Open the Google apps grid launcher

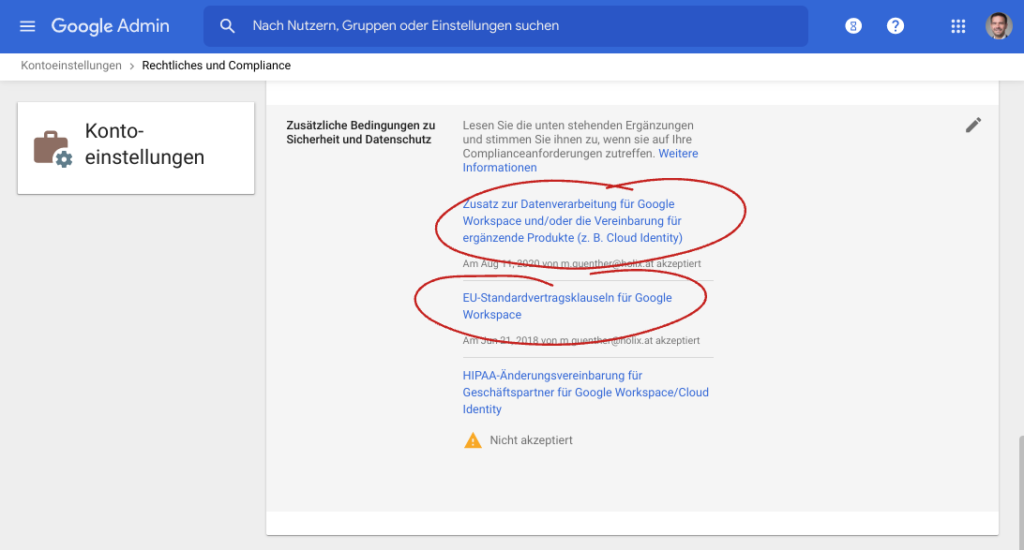(x=958, y=26)
